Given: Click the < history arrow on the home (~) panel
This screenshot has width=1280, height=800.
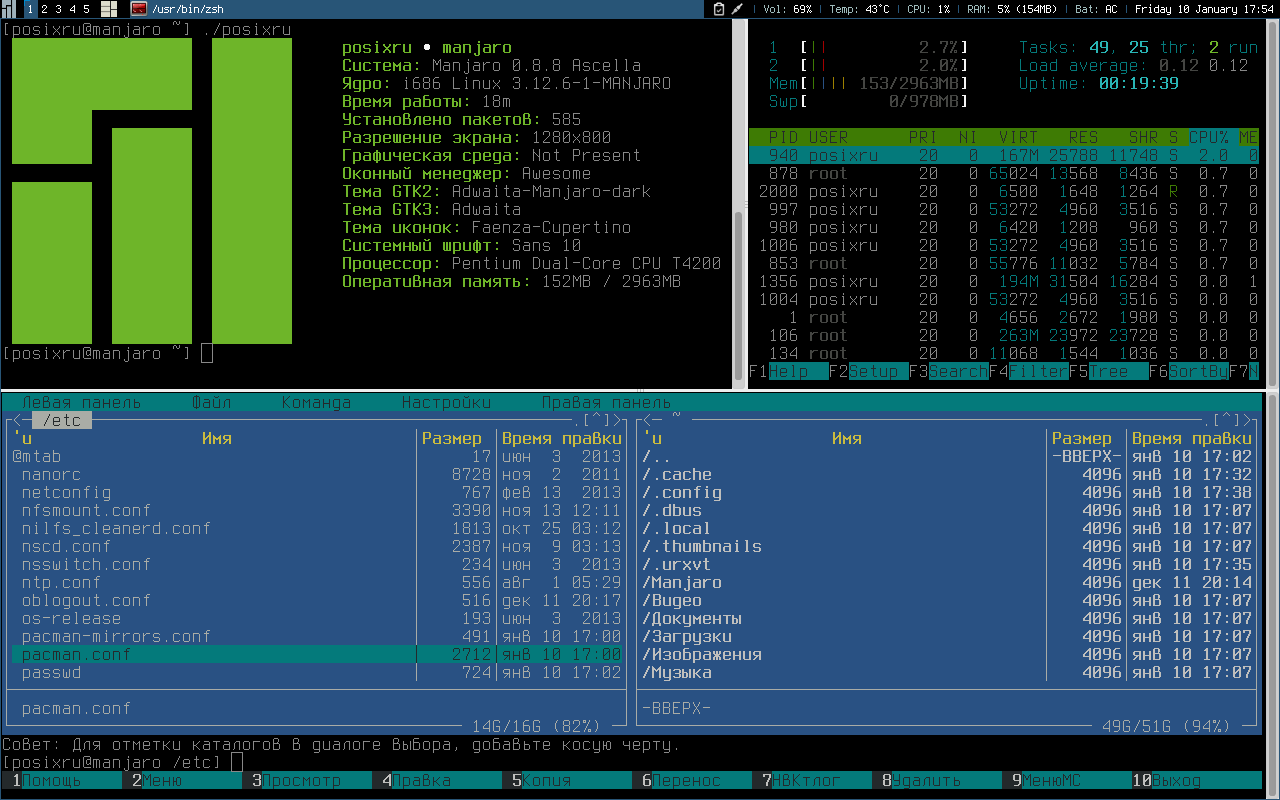Looking at the screenshot, I should (646, 421).
